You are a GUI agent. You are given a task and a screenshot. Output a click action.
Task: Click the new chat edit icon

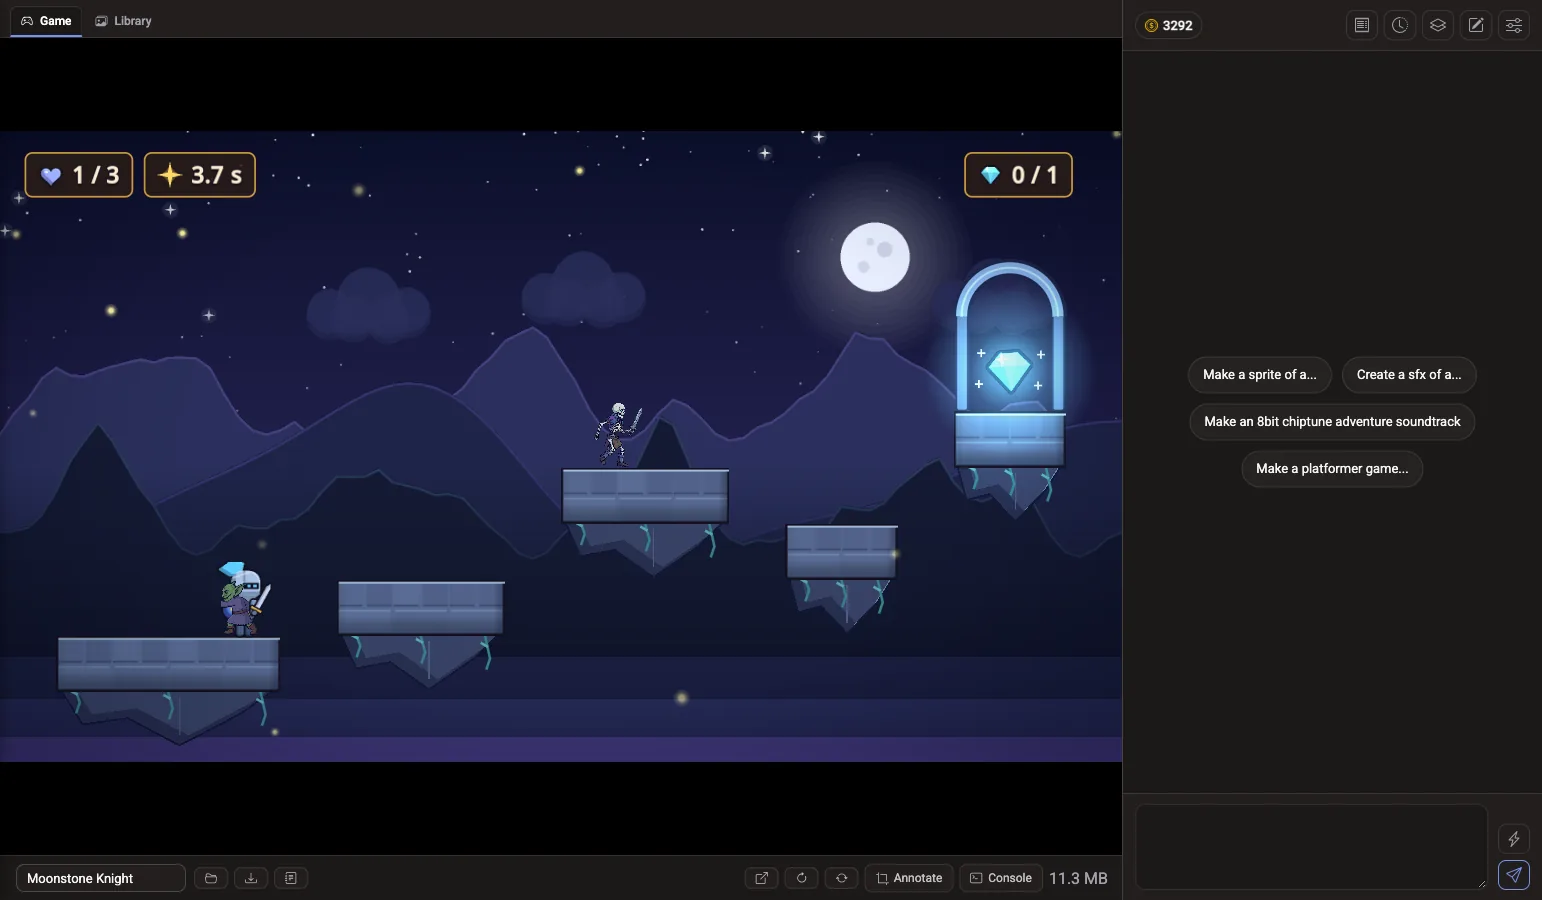tap(1476, 25)
